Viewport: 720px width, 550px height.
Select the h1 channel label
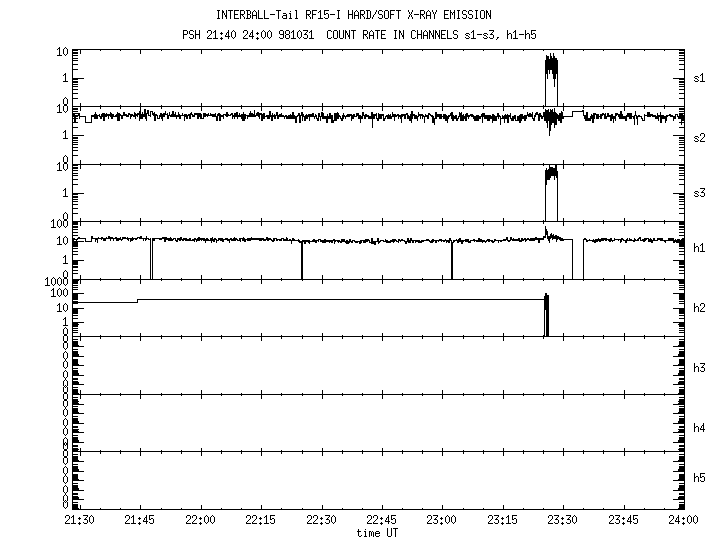700,248
